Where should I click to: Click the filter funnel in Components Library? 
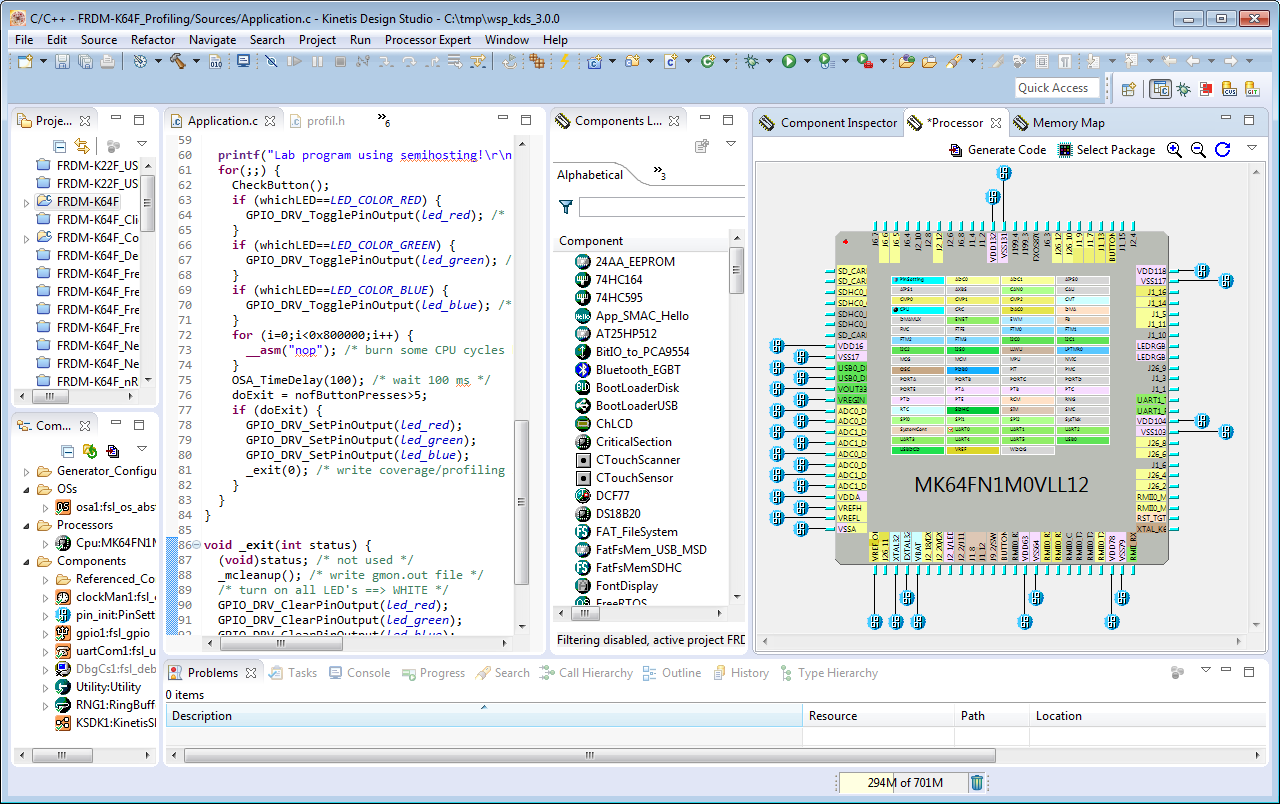[566, 207]
